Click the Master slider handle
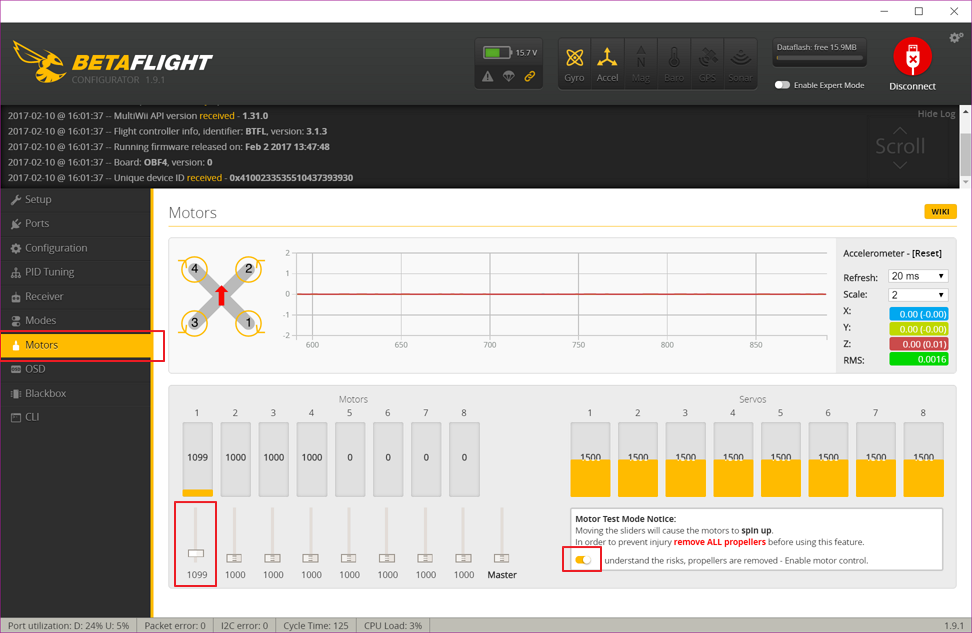 click(501, 558)
